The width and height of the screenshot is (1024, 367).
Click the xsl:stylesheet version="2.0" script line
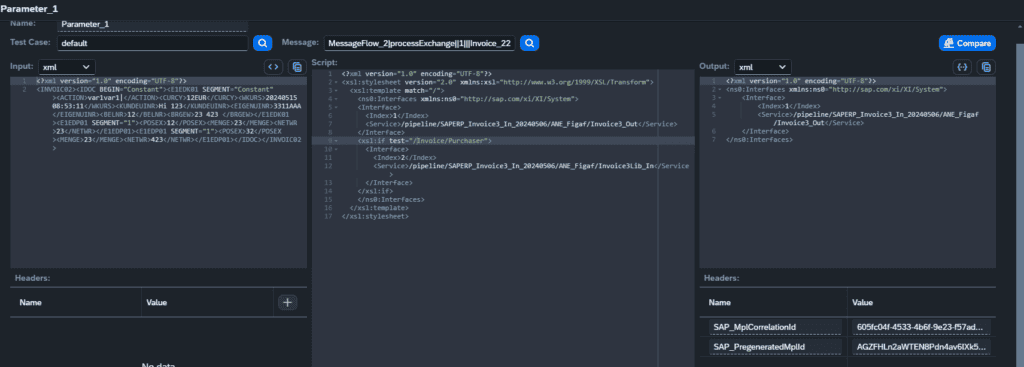pos(498,83)
